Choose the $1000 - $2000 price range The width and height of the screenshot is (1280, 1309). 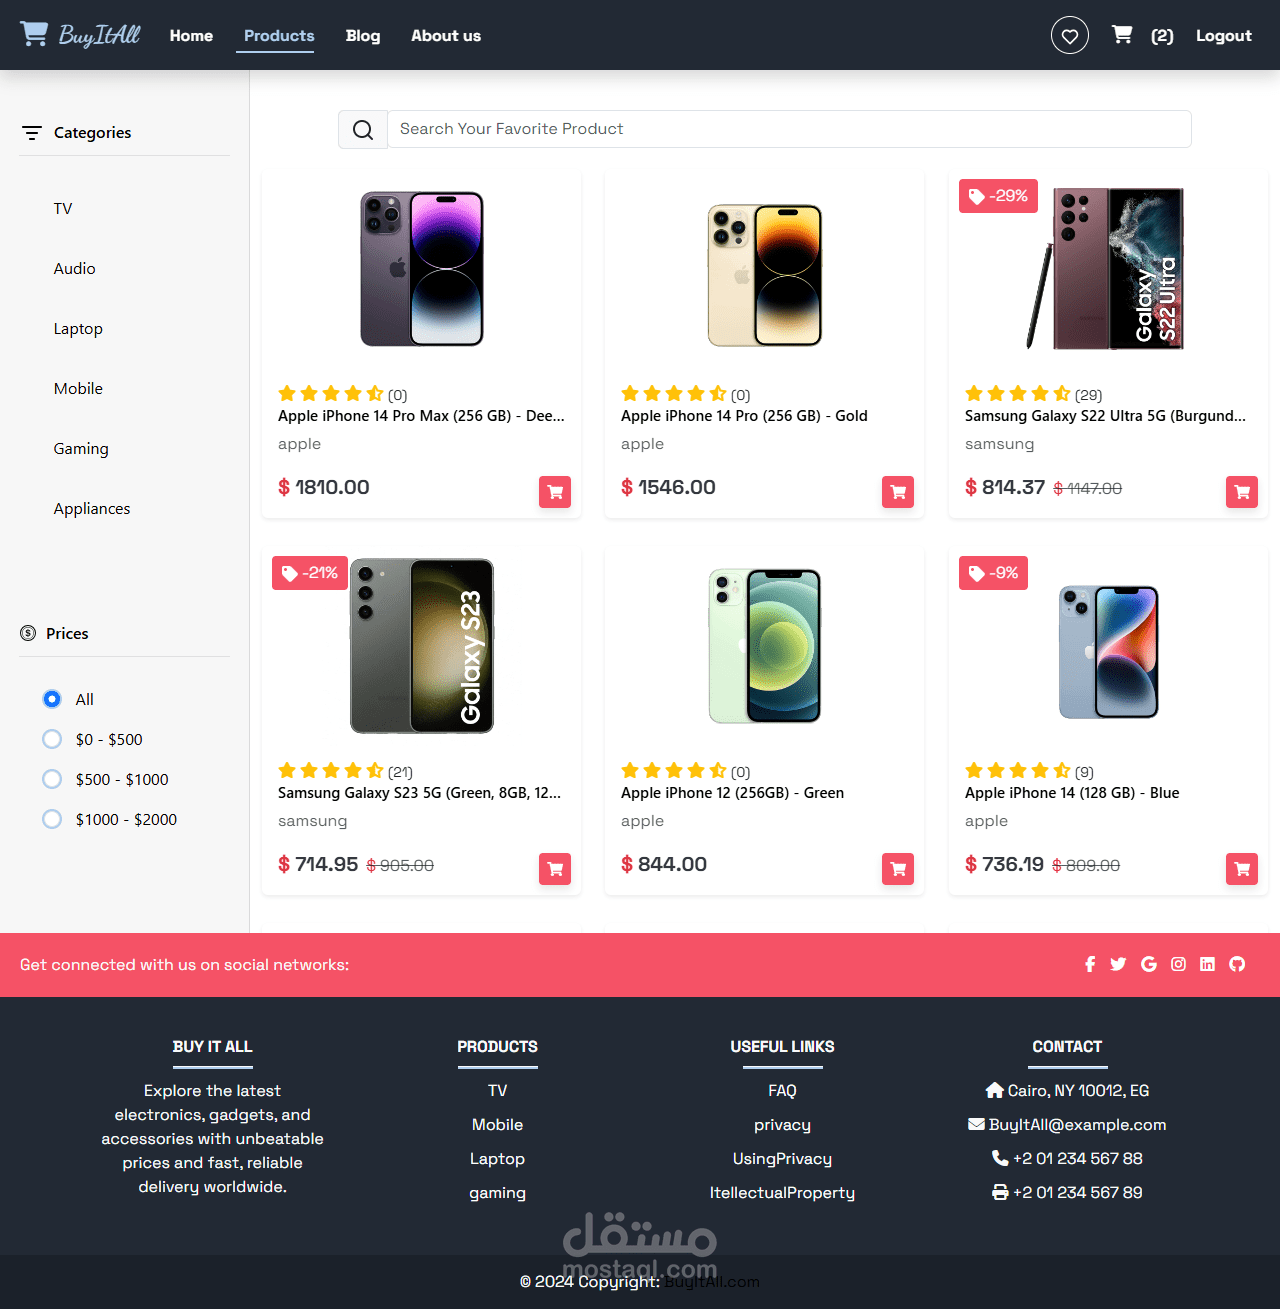coord(52,819)
